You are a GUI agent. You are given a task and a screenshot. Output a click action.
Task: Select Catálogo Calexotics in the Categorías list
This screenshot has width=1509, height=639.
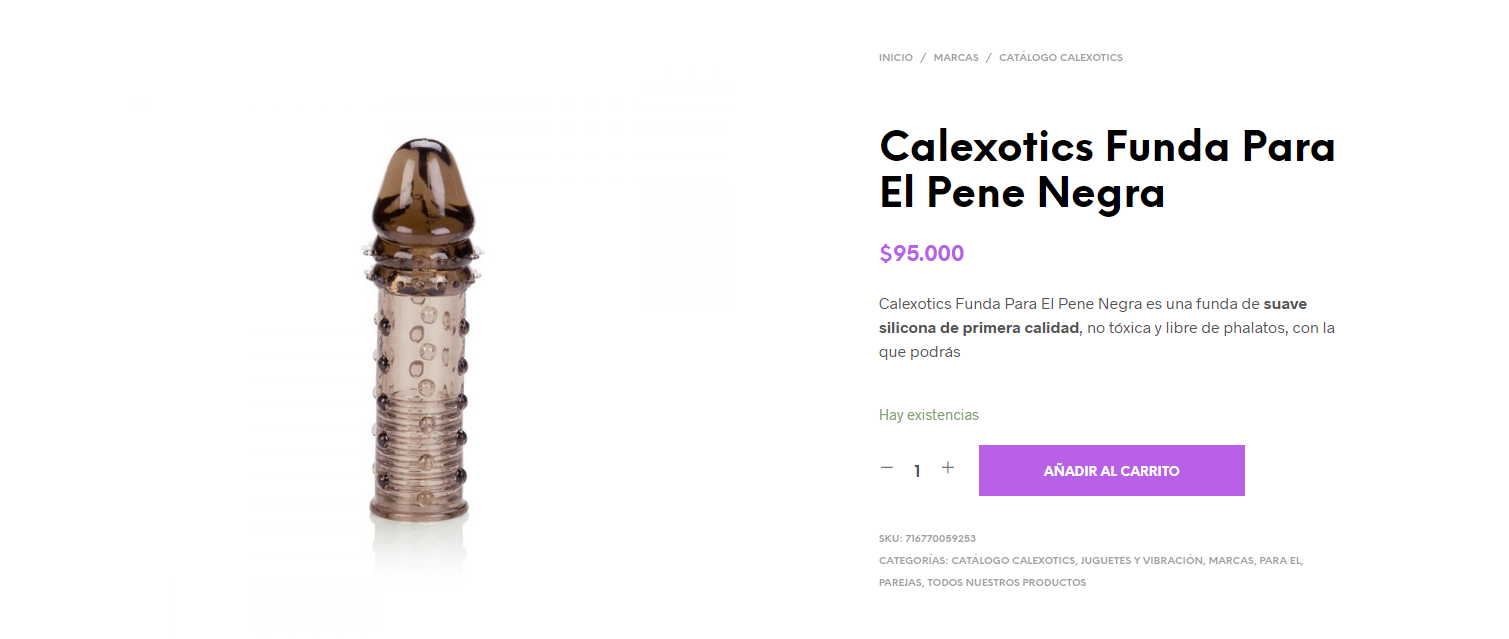tap(1013, 561)
